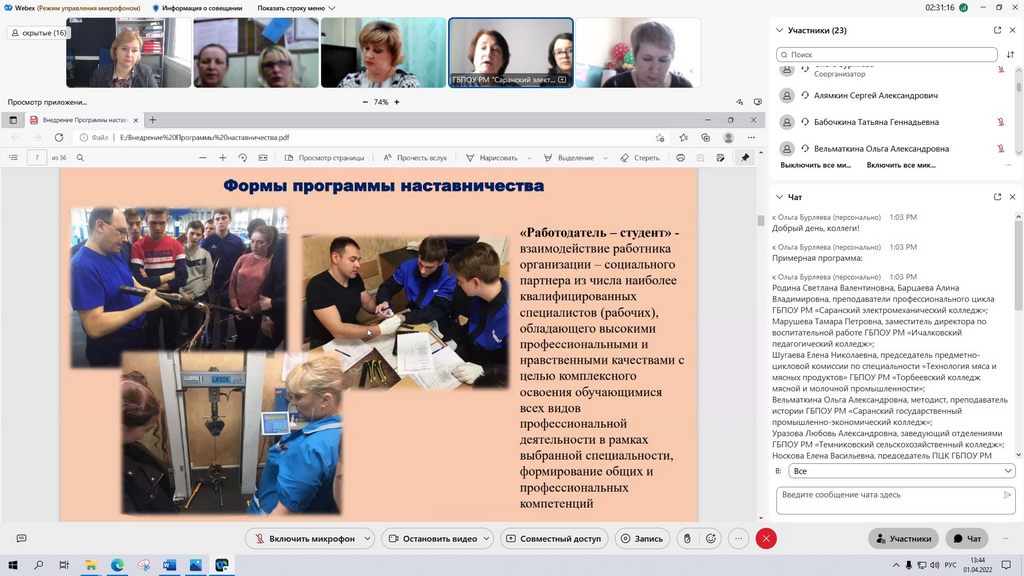Open PDF table of contents icon
The image size is (1024, 576).
(13, 157)
